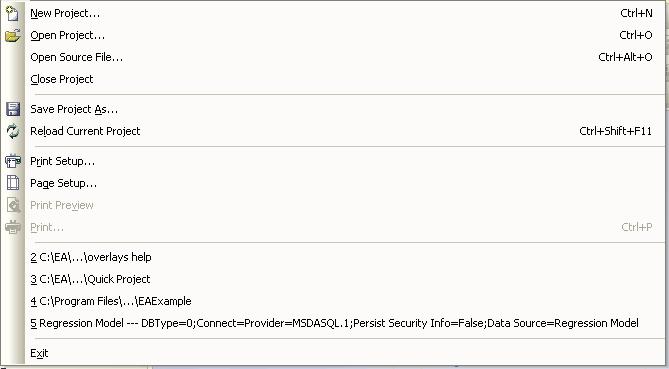Click the Save Project As disk icon
Viewport: 669px width, 369px height.
click(12, 109)
